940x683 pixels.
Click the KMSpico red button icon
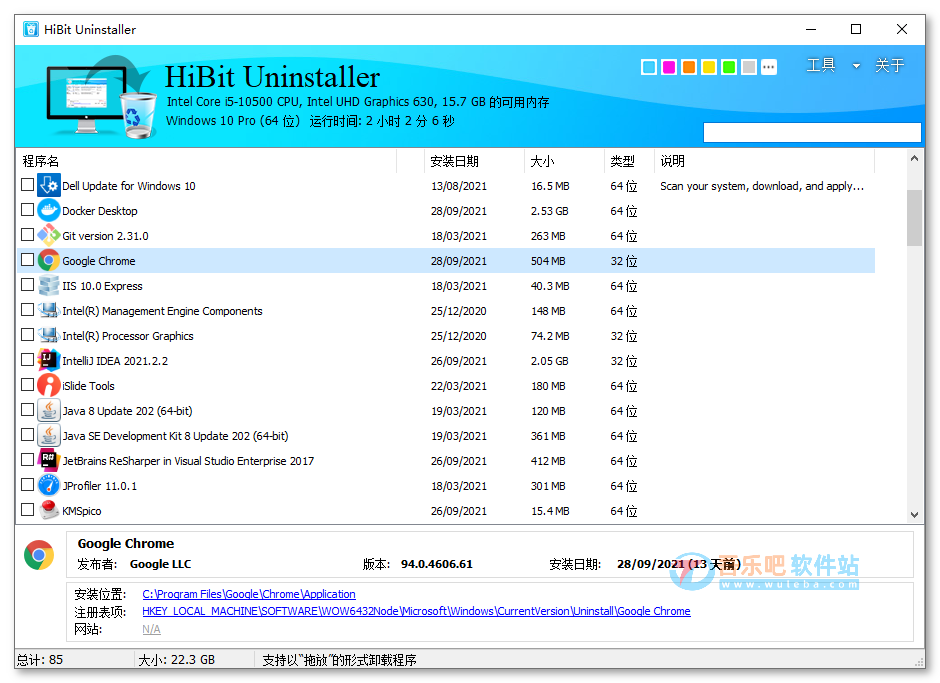click(x=49, y=510)
